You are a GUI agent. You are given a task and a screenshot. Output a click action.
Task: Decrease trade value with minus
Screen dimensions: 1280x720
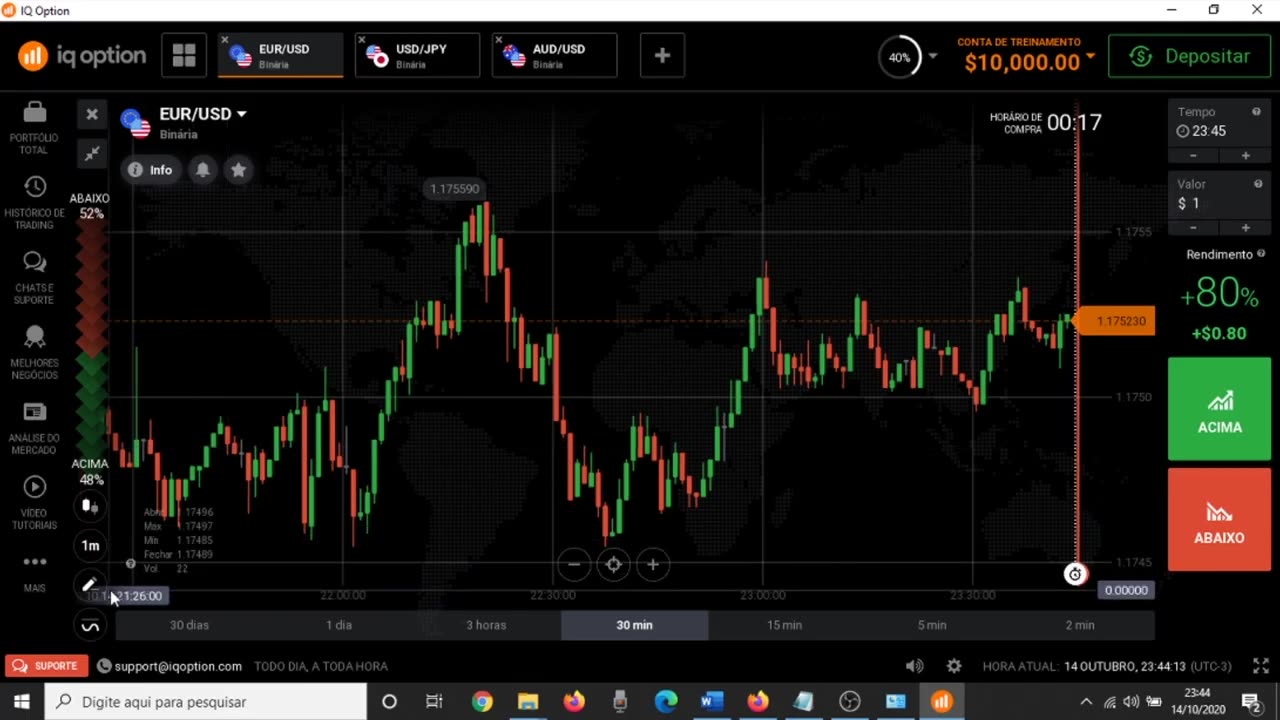[x=1193, y=227]
